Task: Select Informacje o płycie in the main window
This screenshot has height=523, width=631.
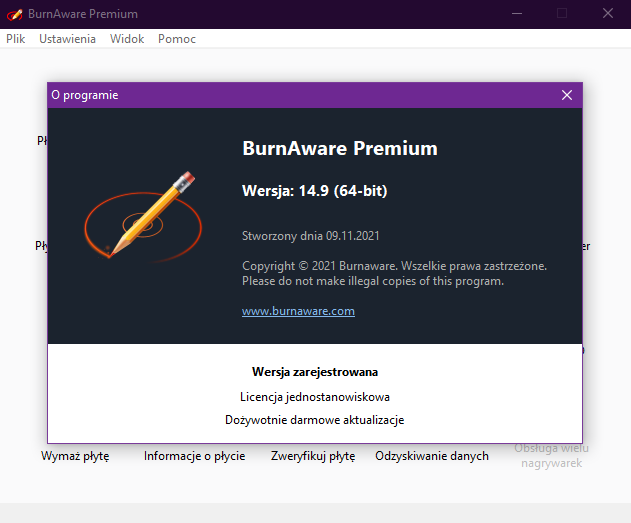Action: pyautogui.click(x=194, y=456)
